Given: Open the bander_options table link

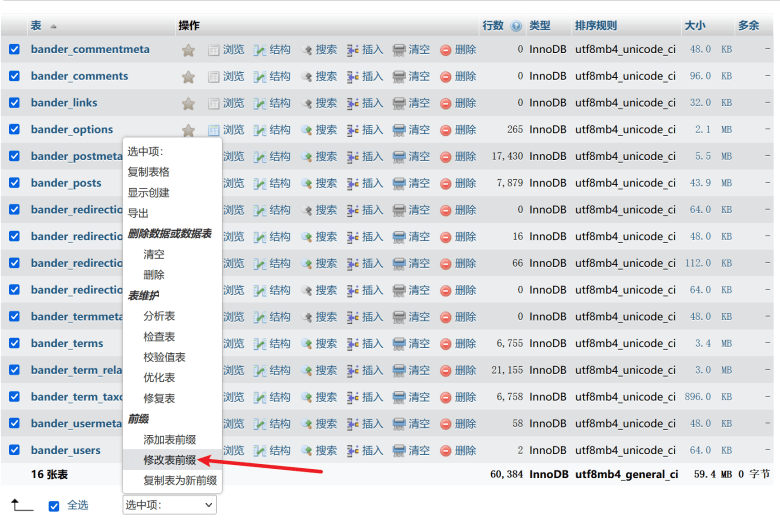Looking at the screenshot, I should point(72,129).
